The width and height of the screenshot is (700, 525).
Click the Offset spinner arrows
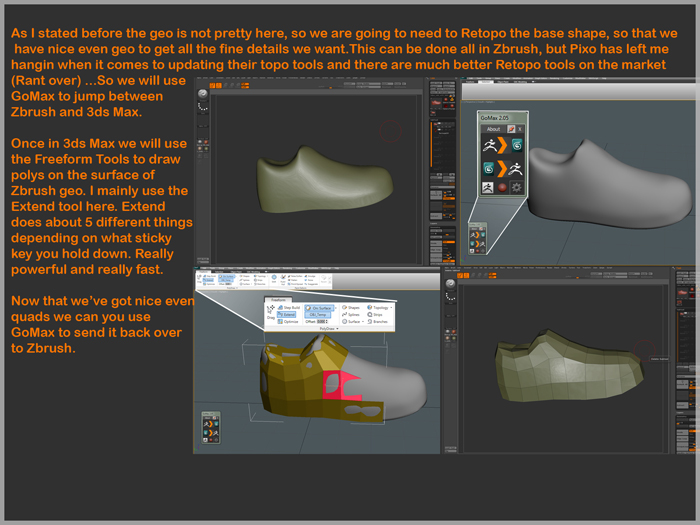point(327,321)
